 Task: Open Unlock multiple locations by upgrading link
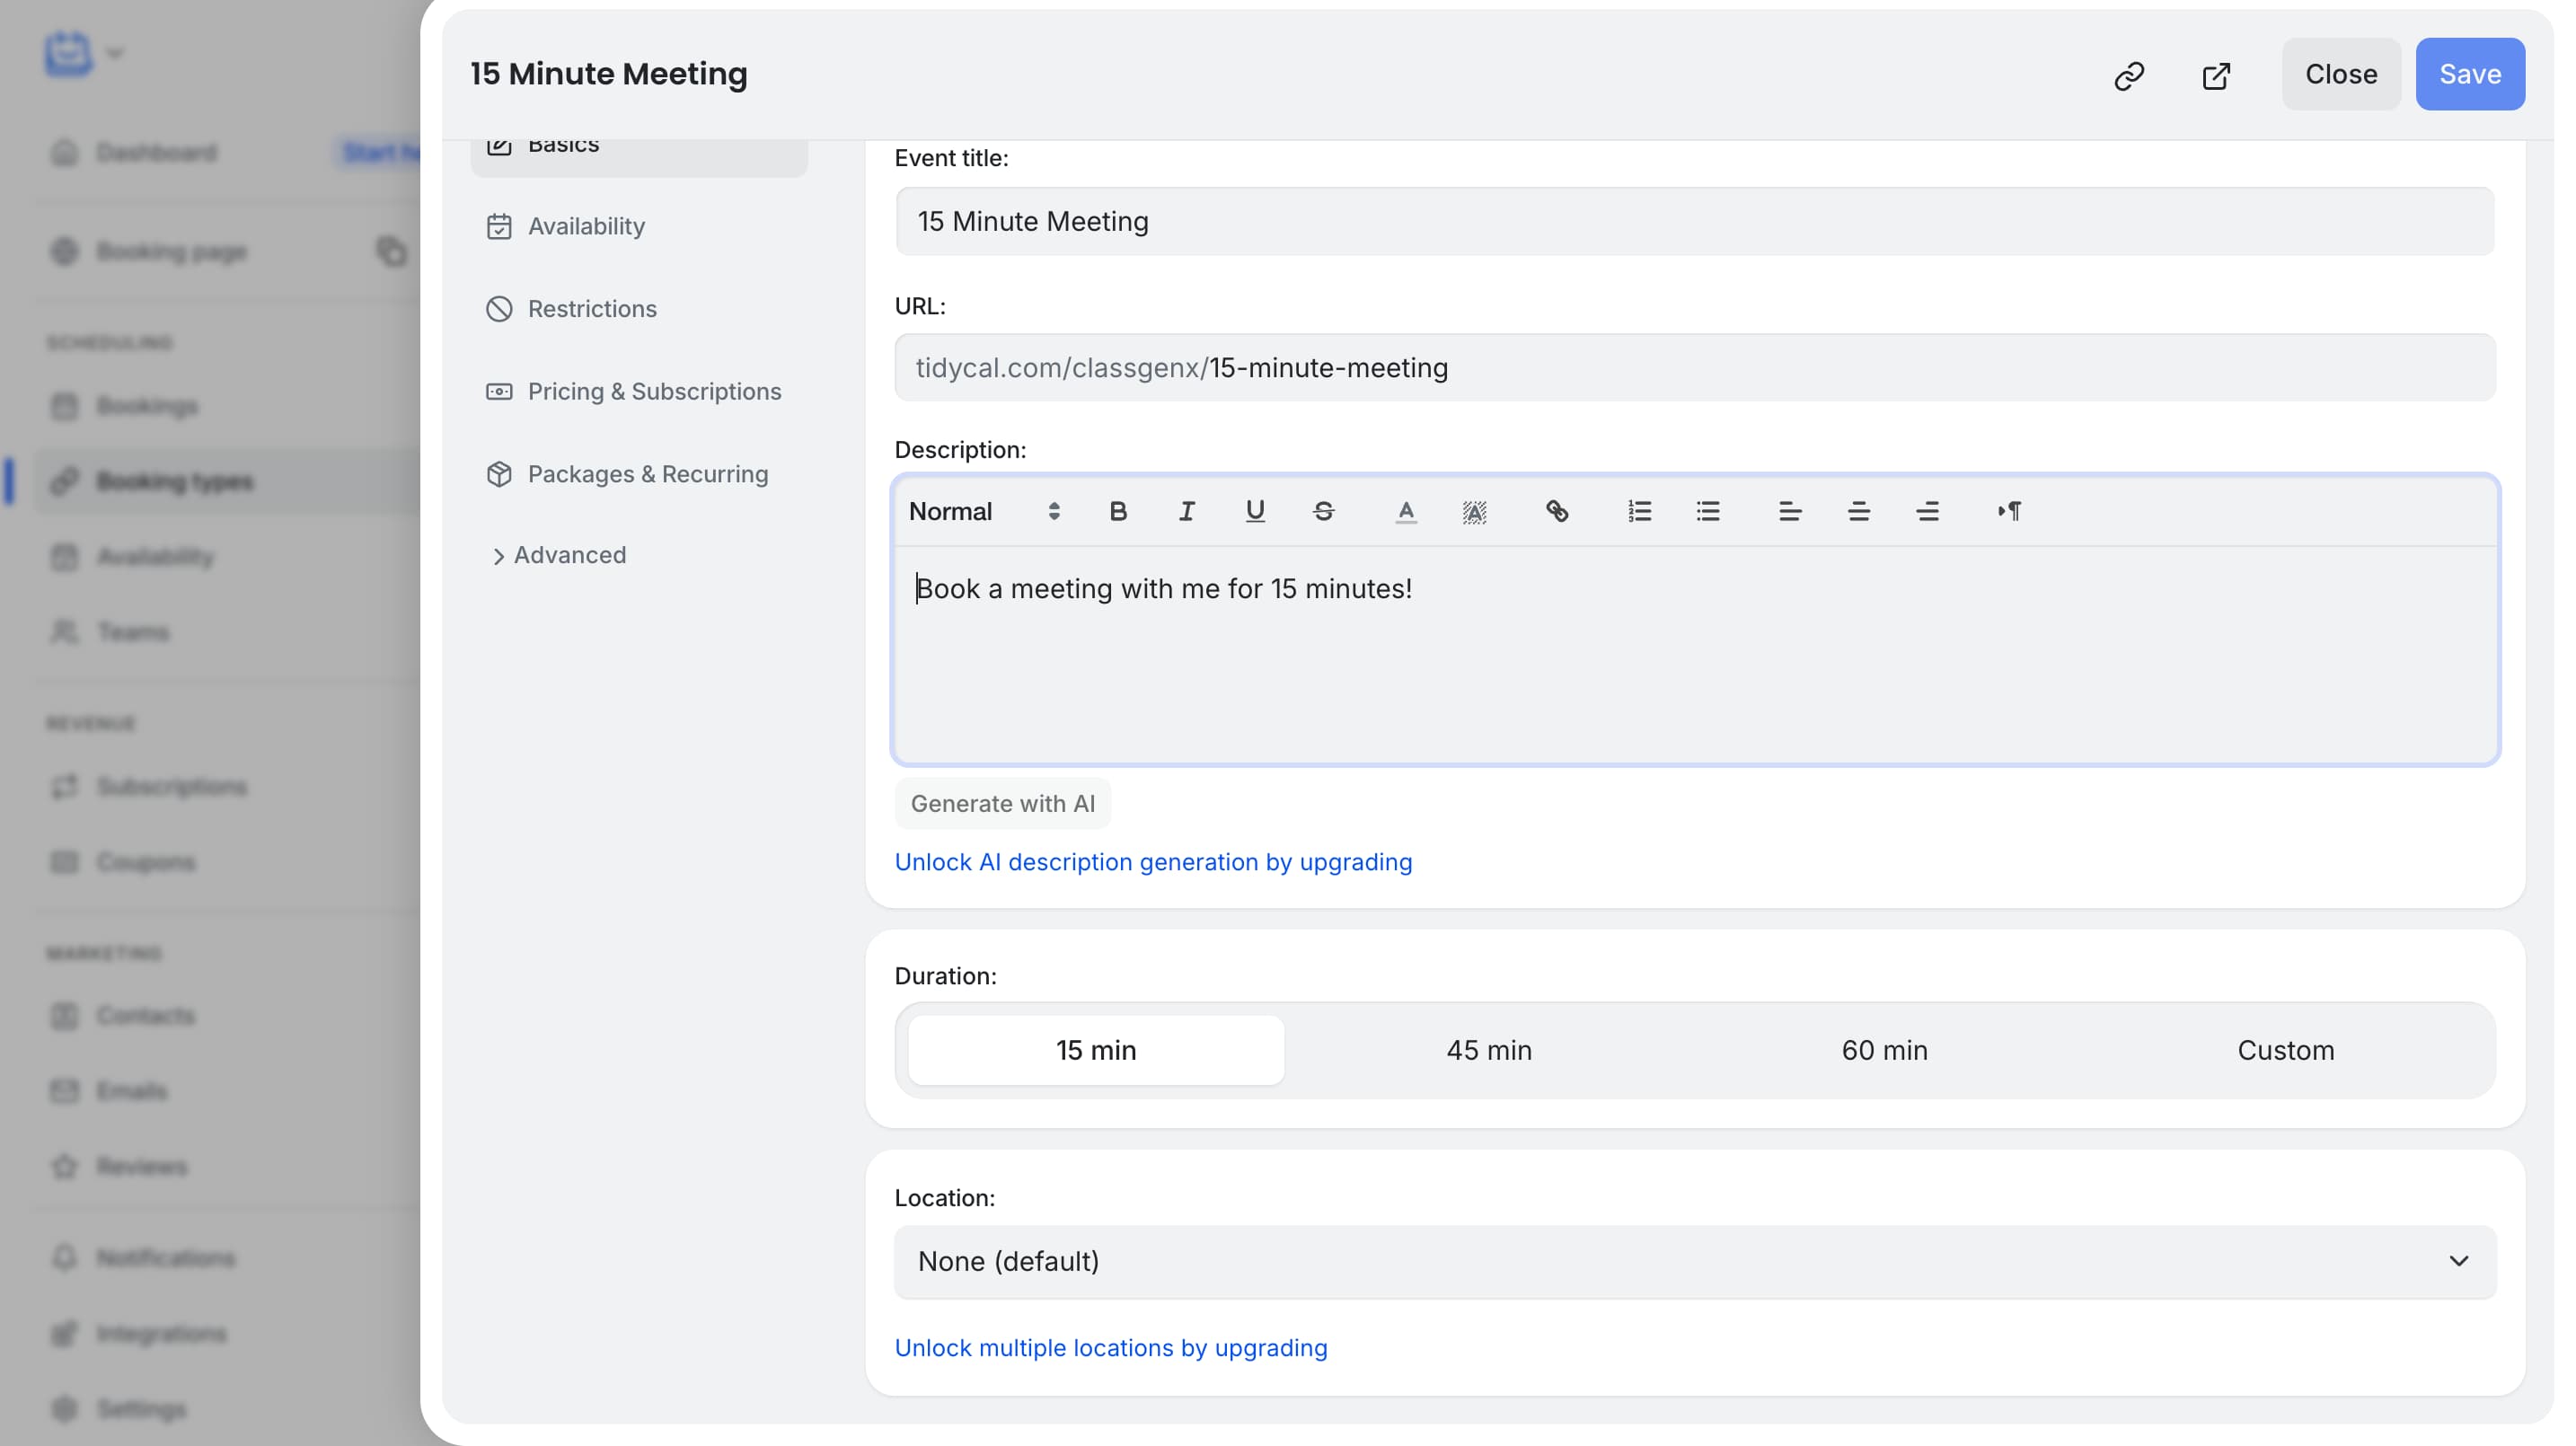click(1110, 1348)
